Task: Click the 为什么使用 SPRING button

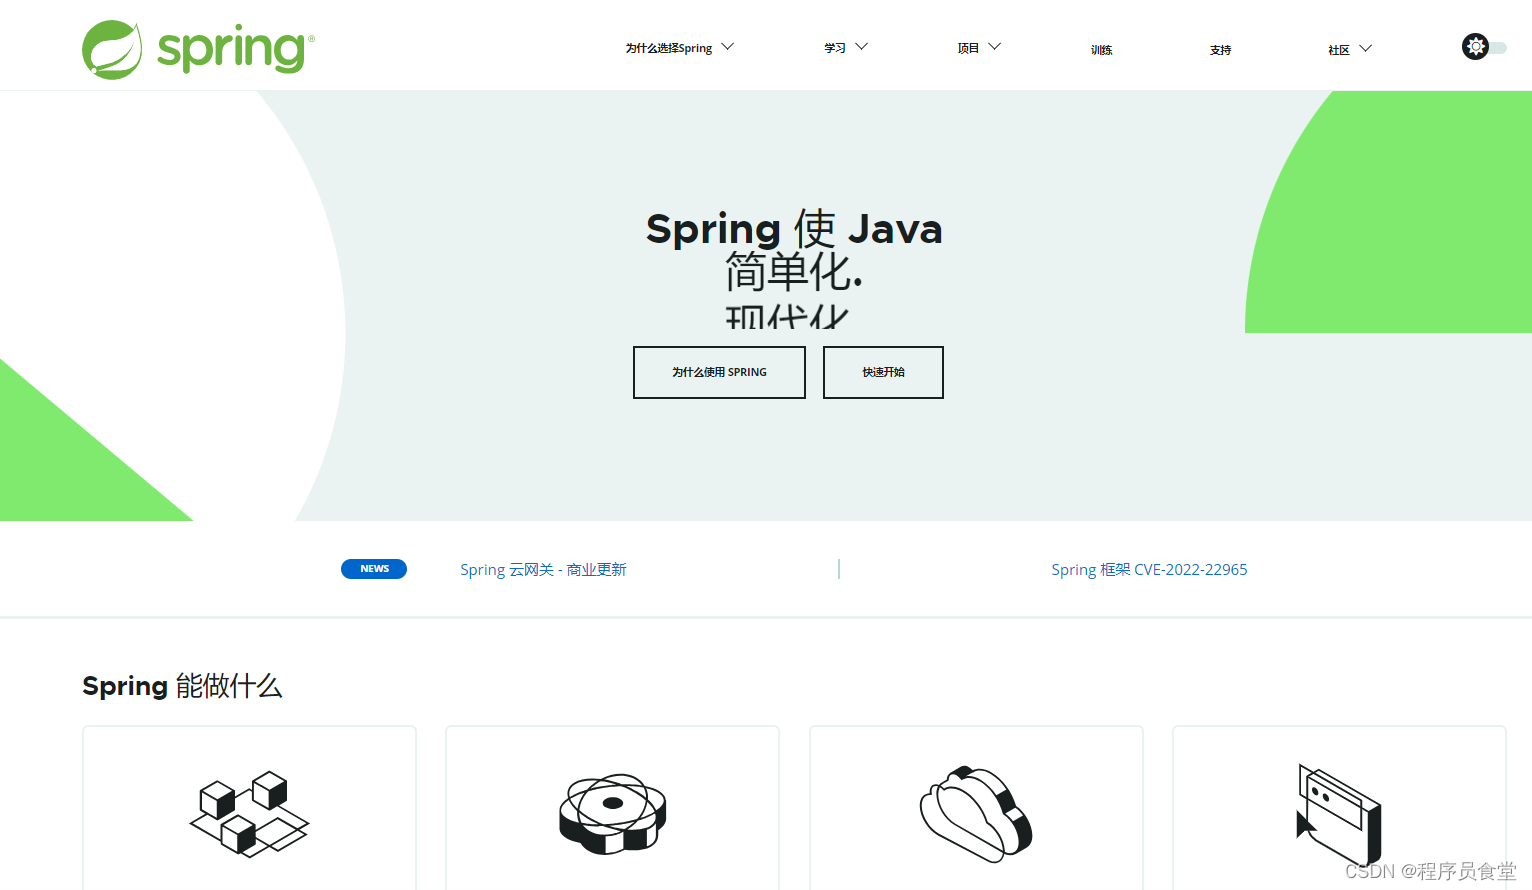Action: [719, 372]
